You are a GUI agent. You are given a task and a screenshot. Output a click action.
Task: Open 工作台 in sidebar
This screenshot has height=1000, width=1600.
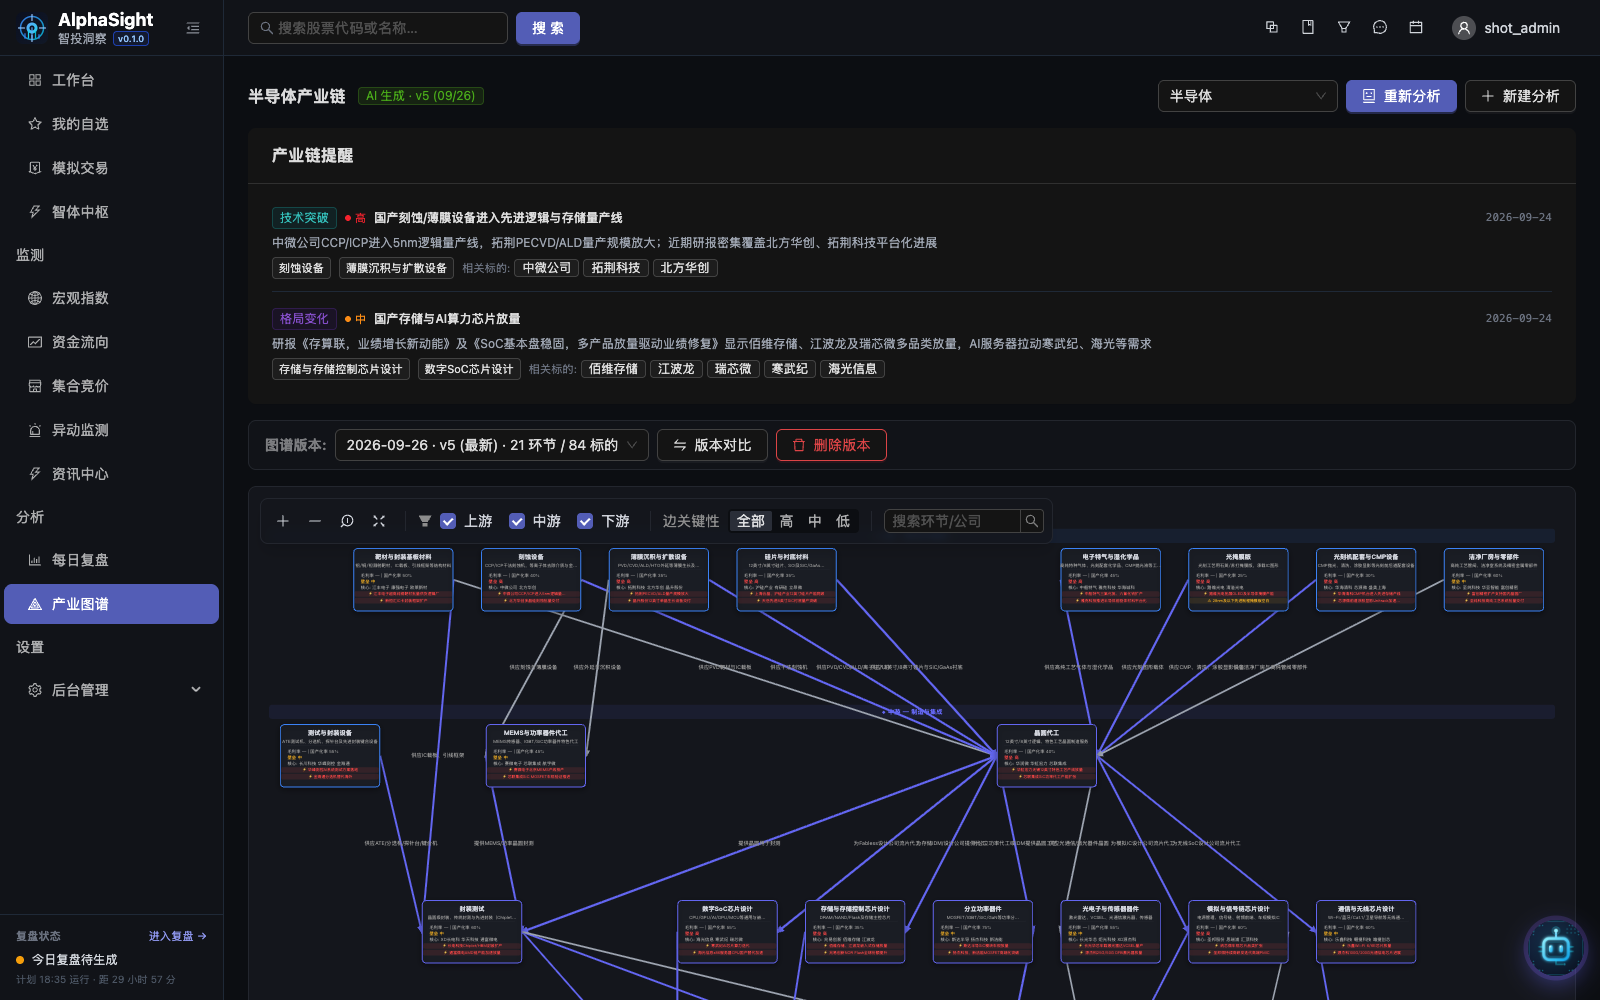point(111,80)
